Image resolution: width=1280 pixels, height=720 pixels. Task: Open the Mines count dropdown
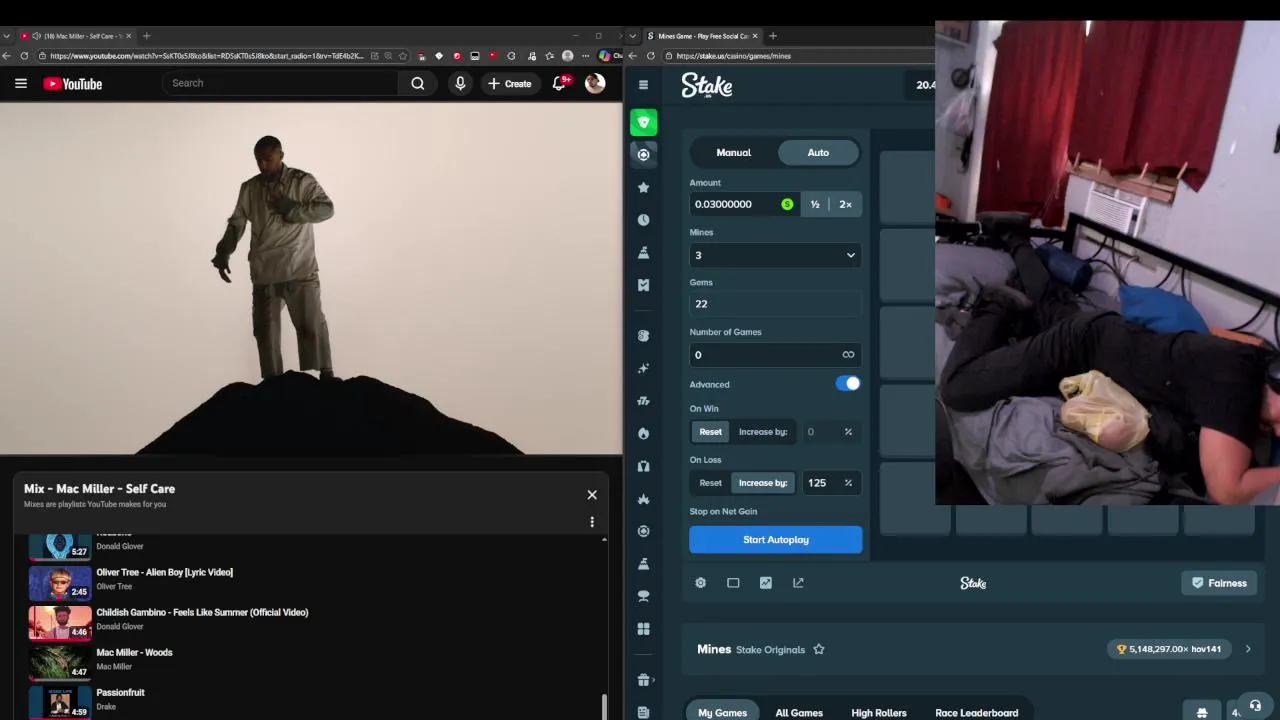(x=775, y=255)
